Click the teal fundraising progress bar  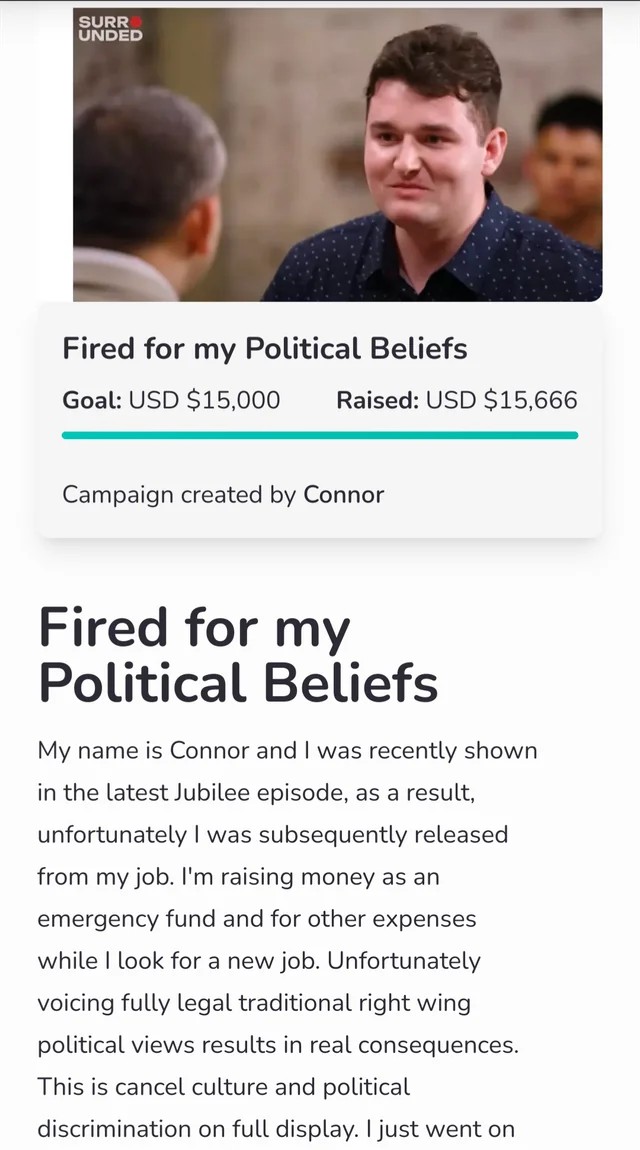320,435
